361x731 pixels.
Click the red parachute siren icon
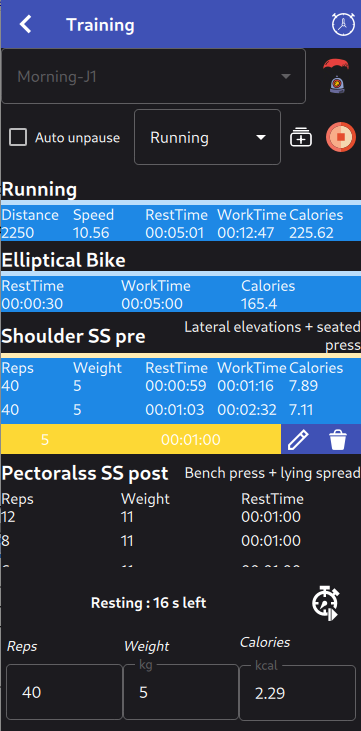[336, 76]
